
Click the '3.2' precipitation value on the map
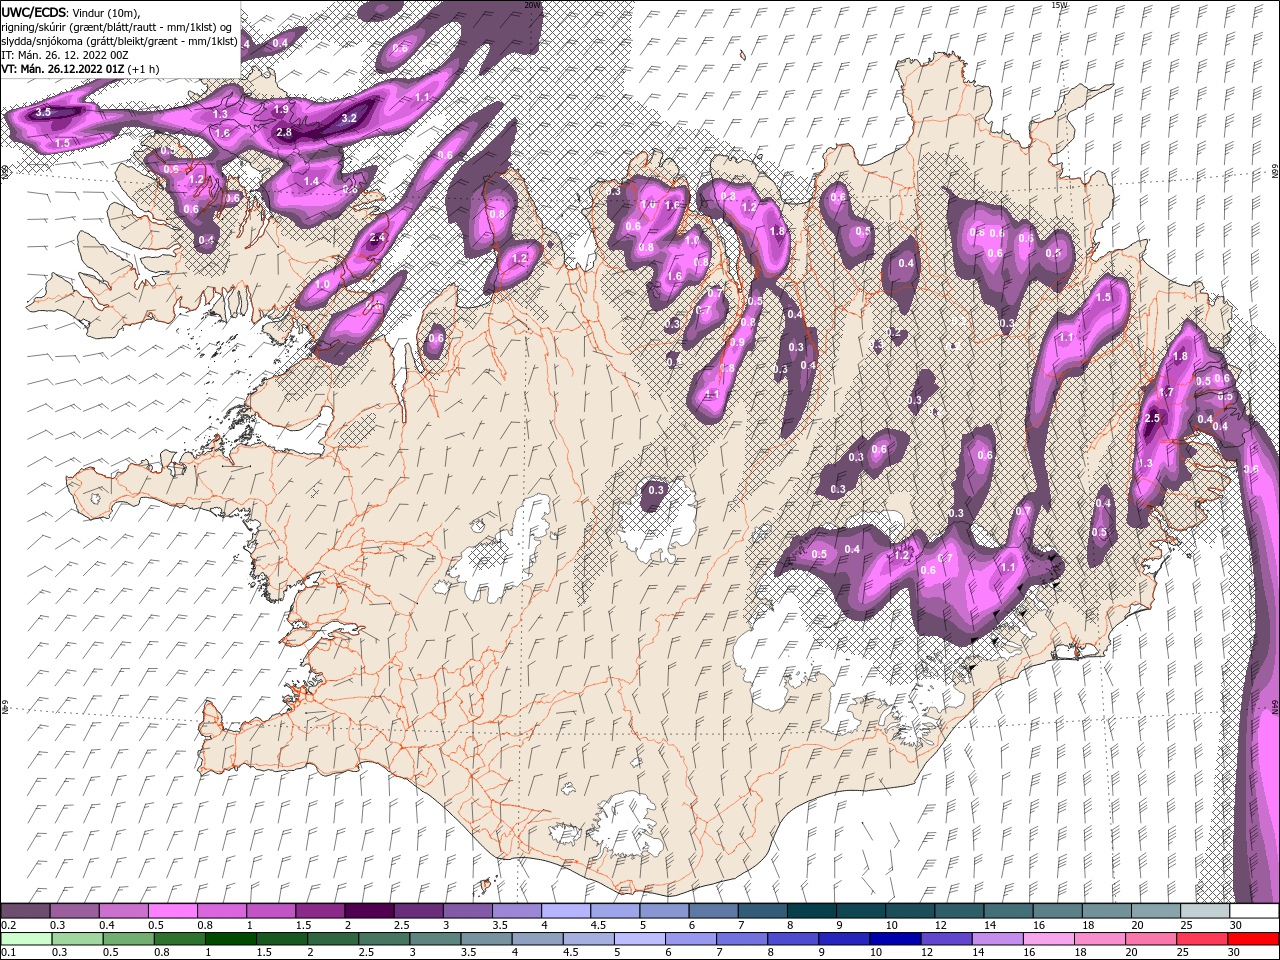pos(349,118)
